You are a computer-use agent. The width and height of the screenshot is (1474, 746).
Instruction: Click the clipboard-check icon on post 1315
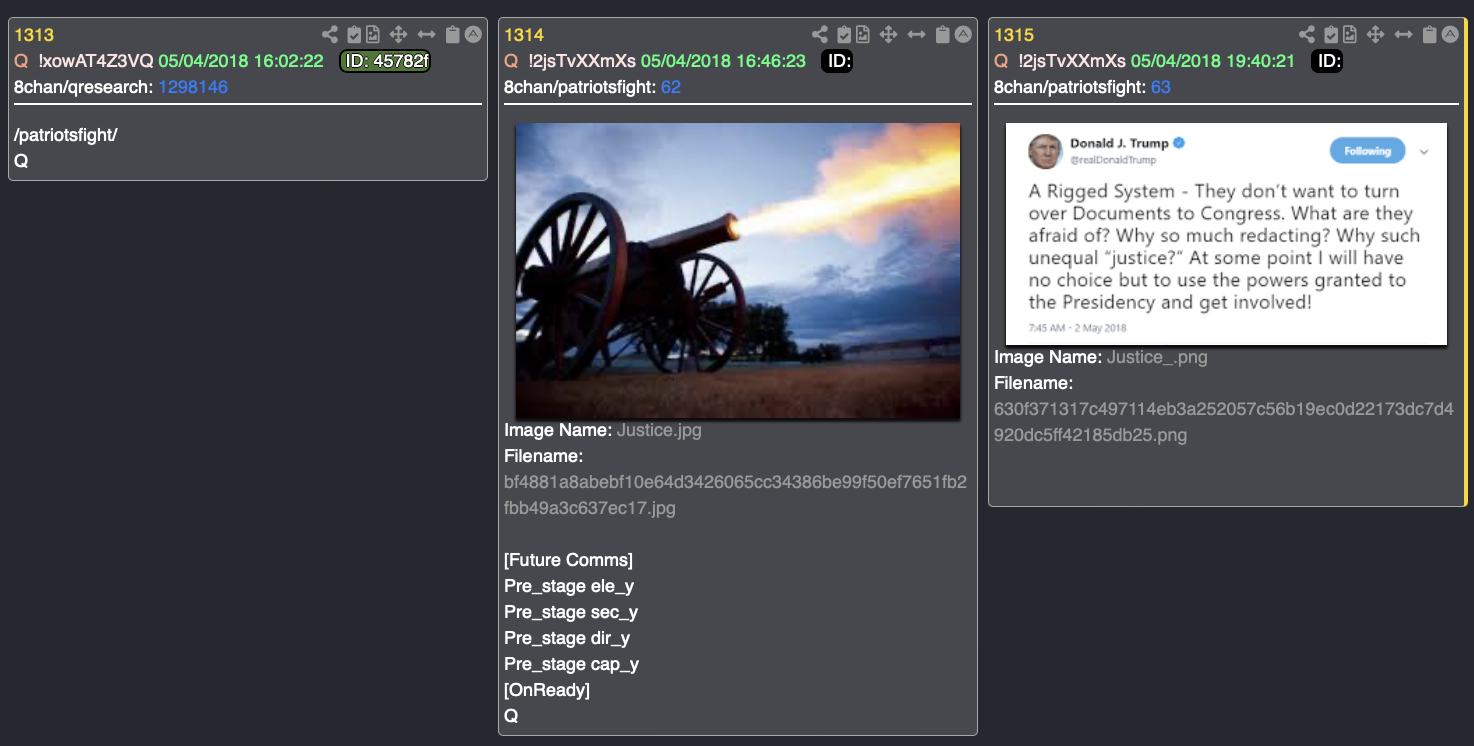[x=1331, y=35]
